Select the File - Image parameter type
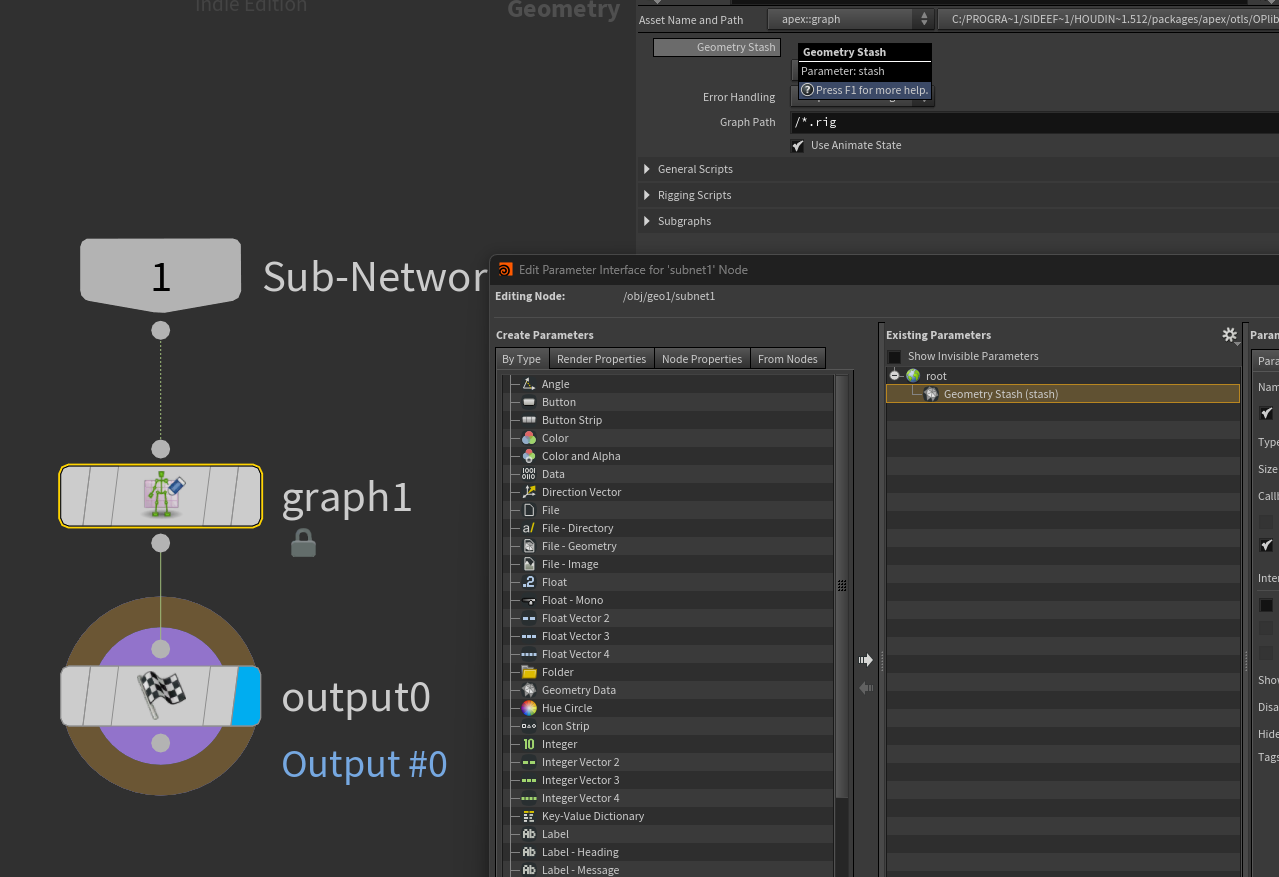The image size is (1279, 877). pyautogui.click(x=570, y=564)
